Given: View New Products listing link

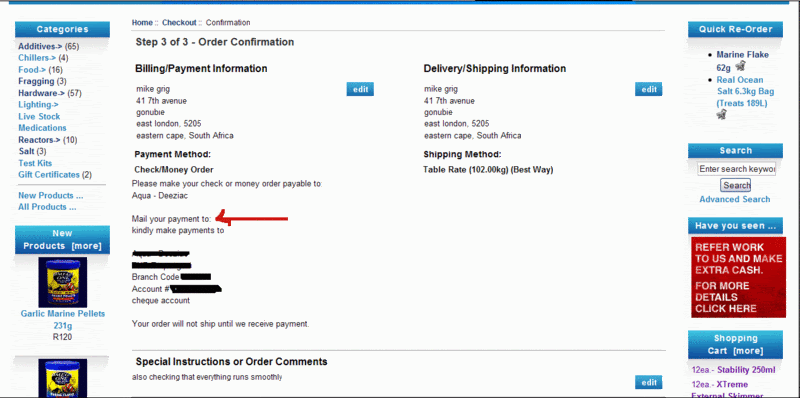Looking at the screenshot, I should tap(51, 195).
